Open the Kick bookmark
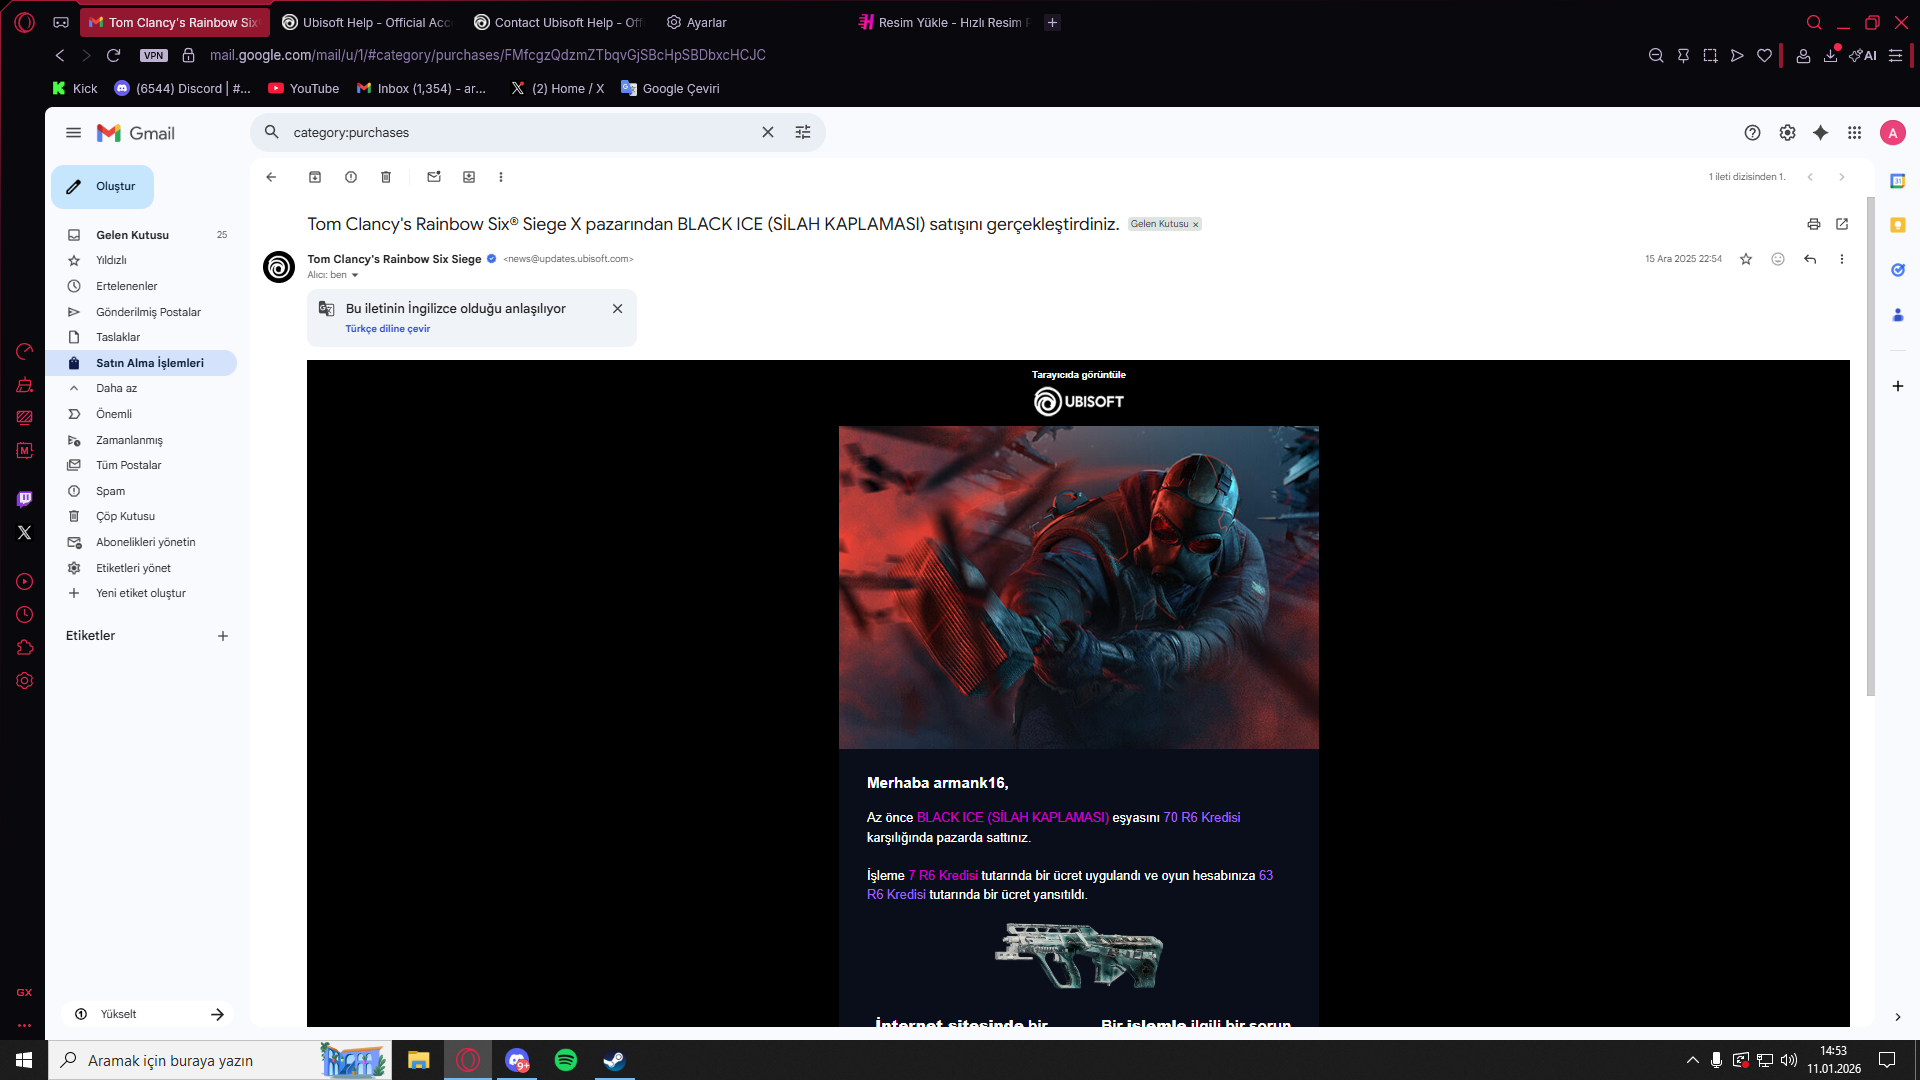The width and height of the screenshot is (1920, 1080). pos(75,88)
